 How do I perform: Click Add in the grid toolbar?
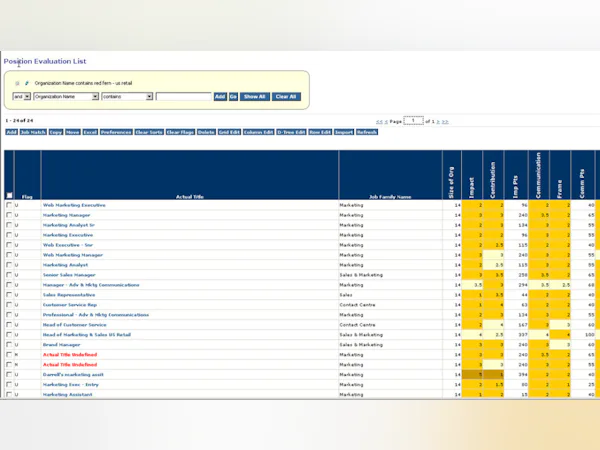click(11, 132)
